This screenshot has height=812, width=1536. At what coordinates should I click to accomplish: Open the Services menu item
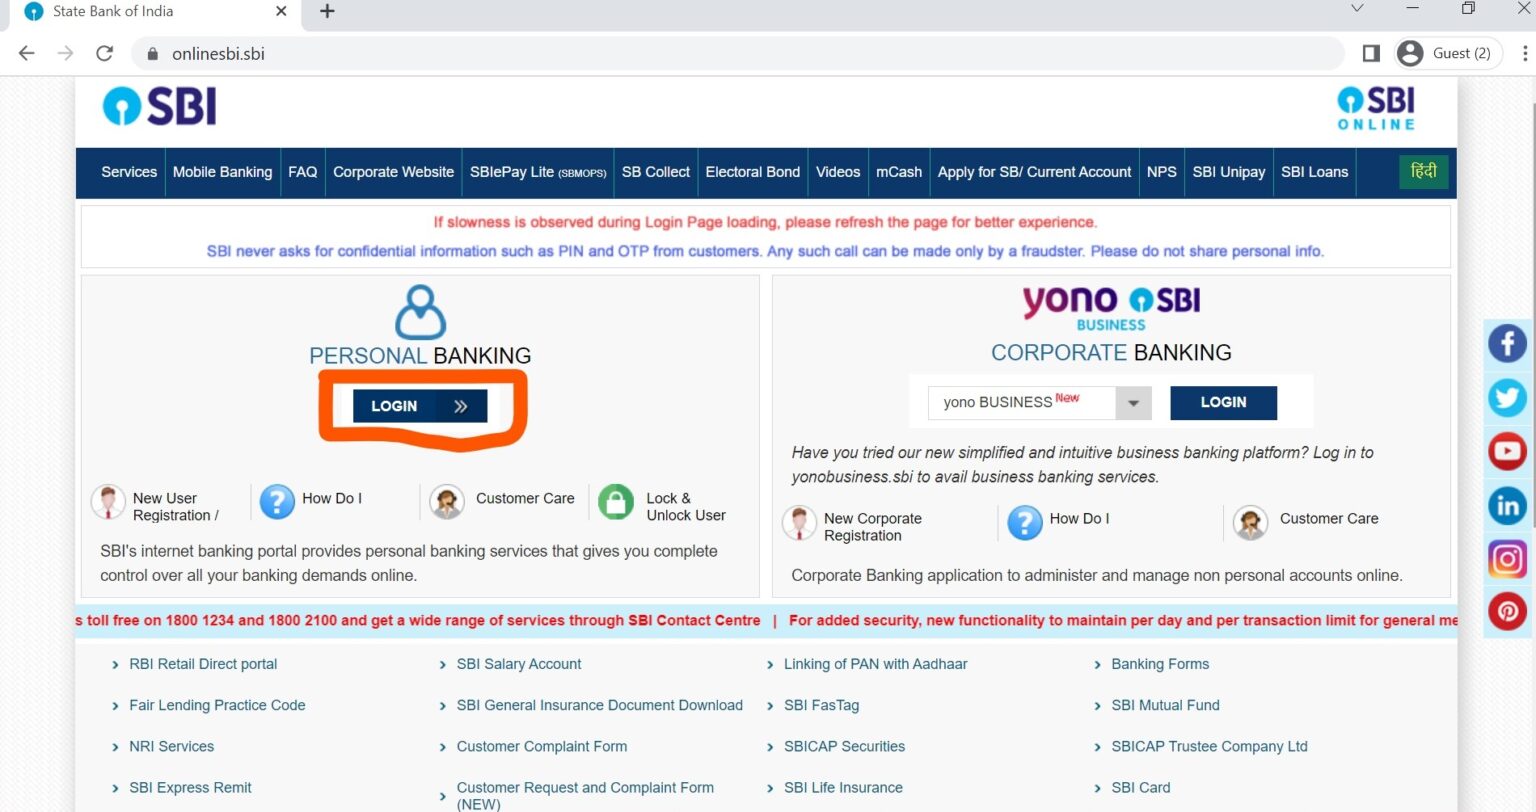(x=129, y=172)
